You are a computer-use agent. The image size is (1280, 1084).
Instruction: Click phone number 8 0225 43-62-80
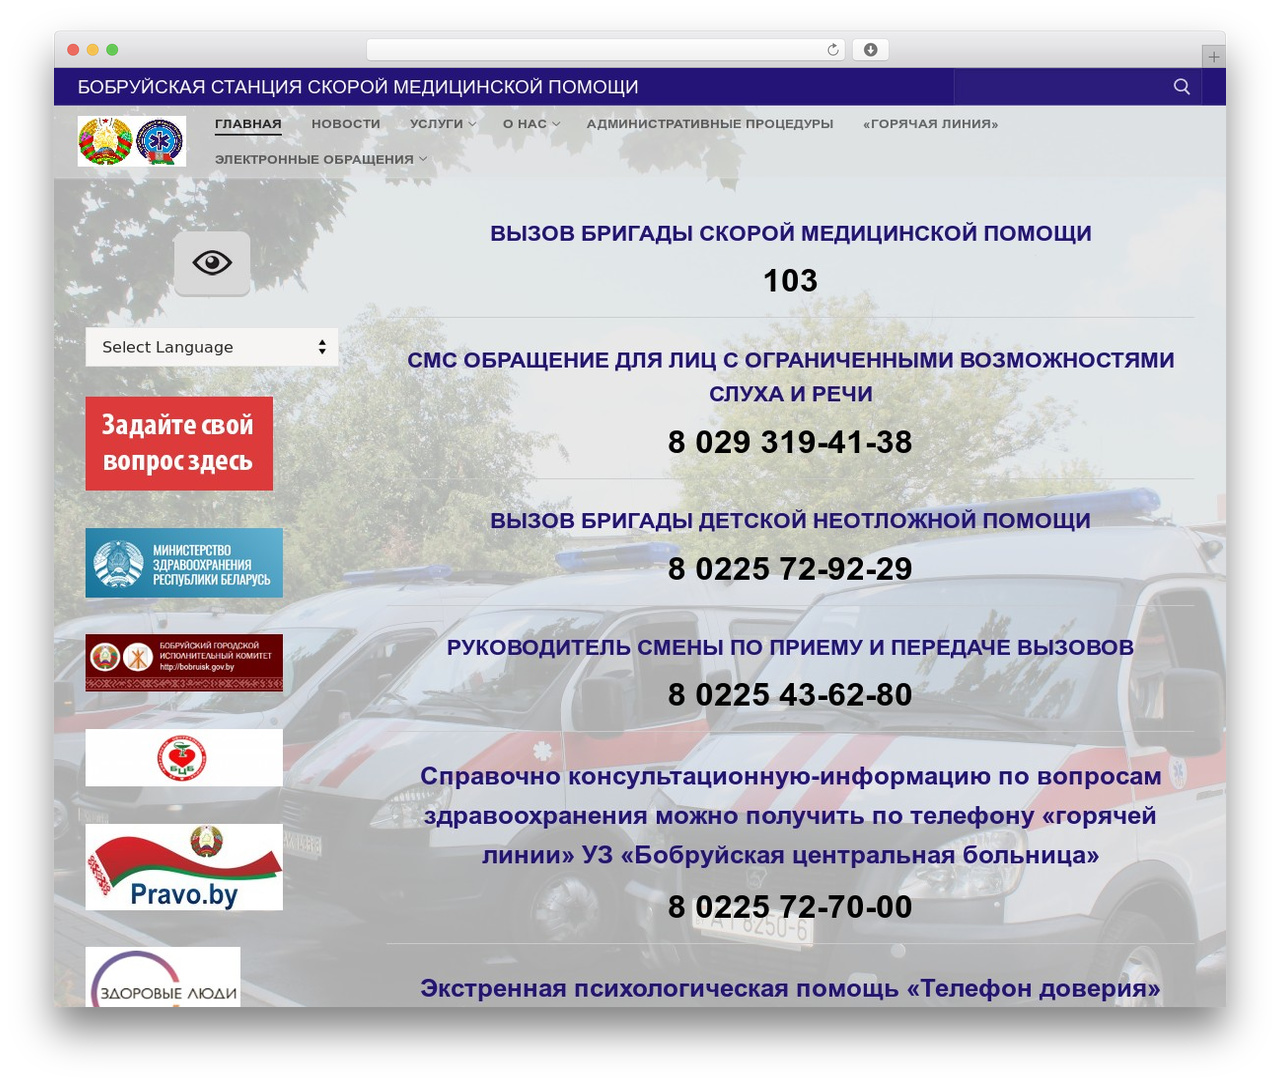(790, 695)
